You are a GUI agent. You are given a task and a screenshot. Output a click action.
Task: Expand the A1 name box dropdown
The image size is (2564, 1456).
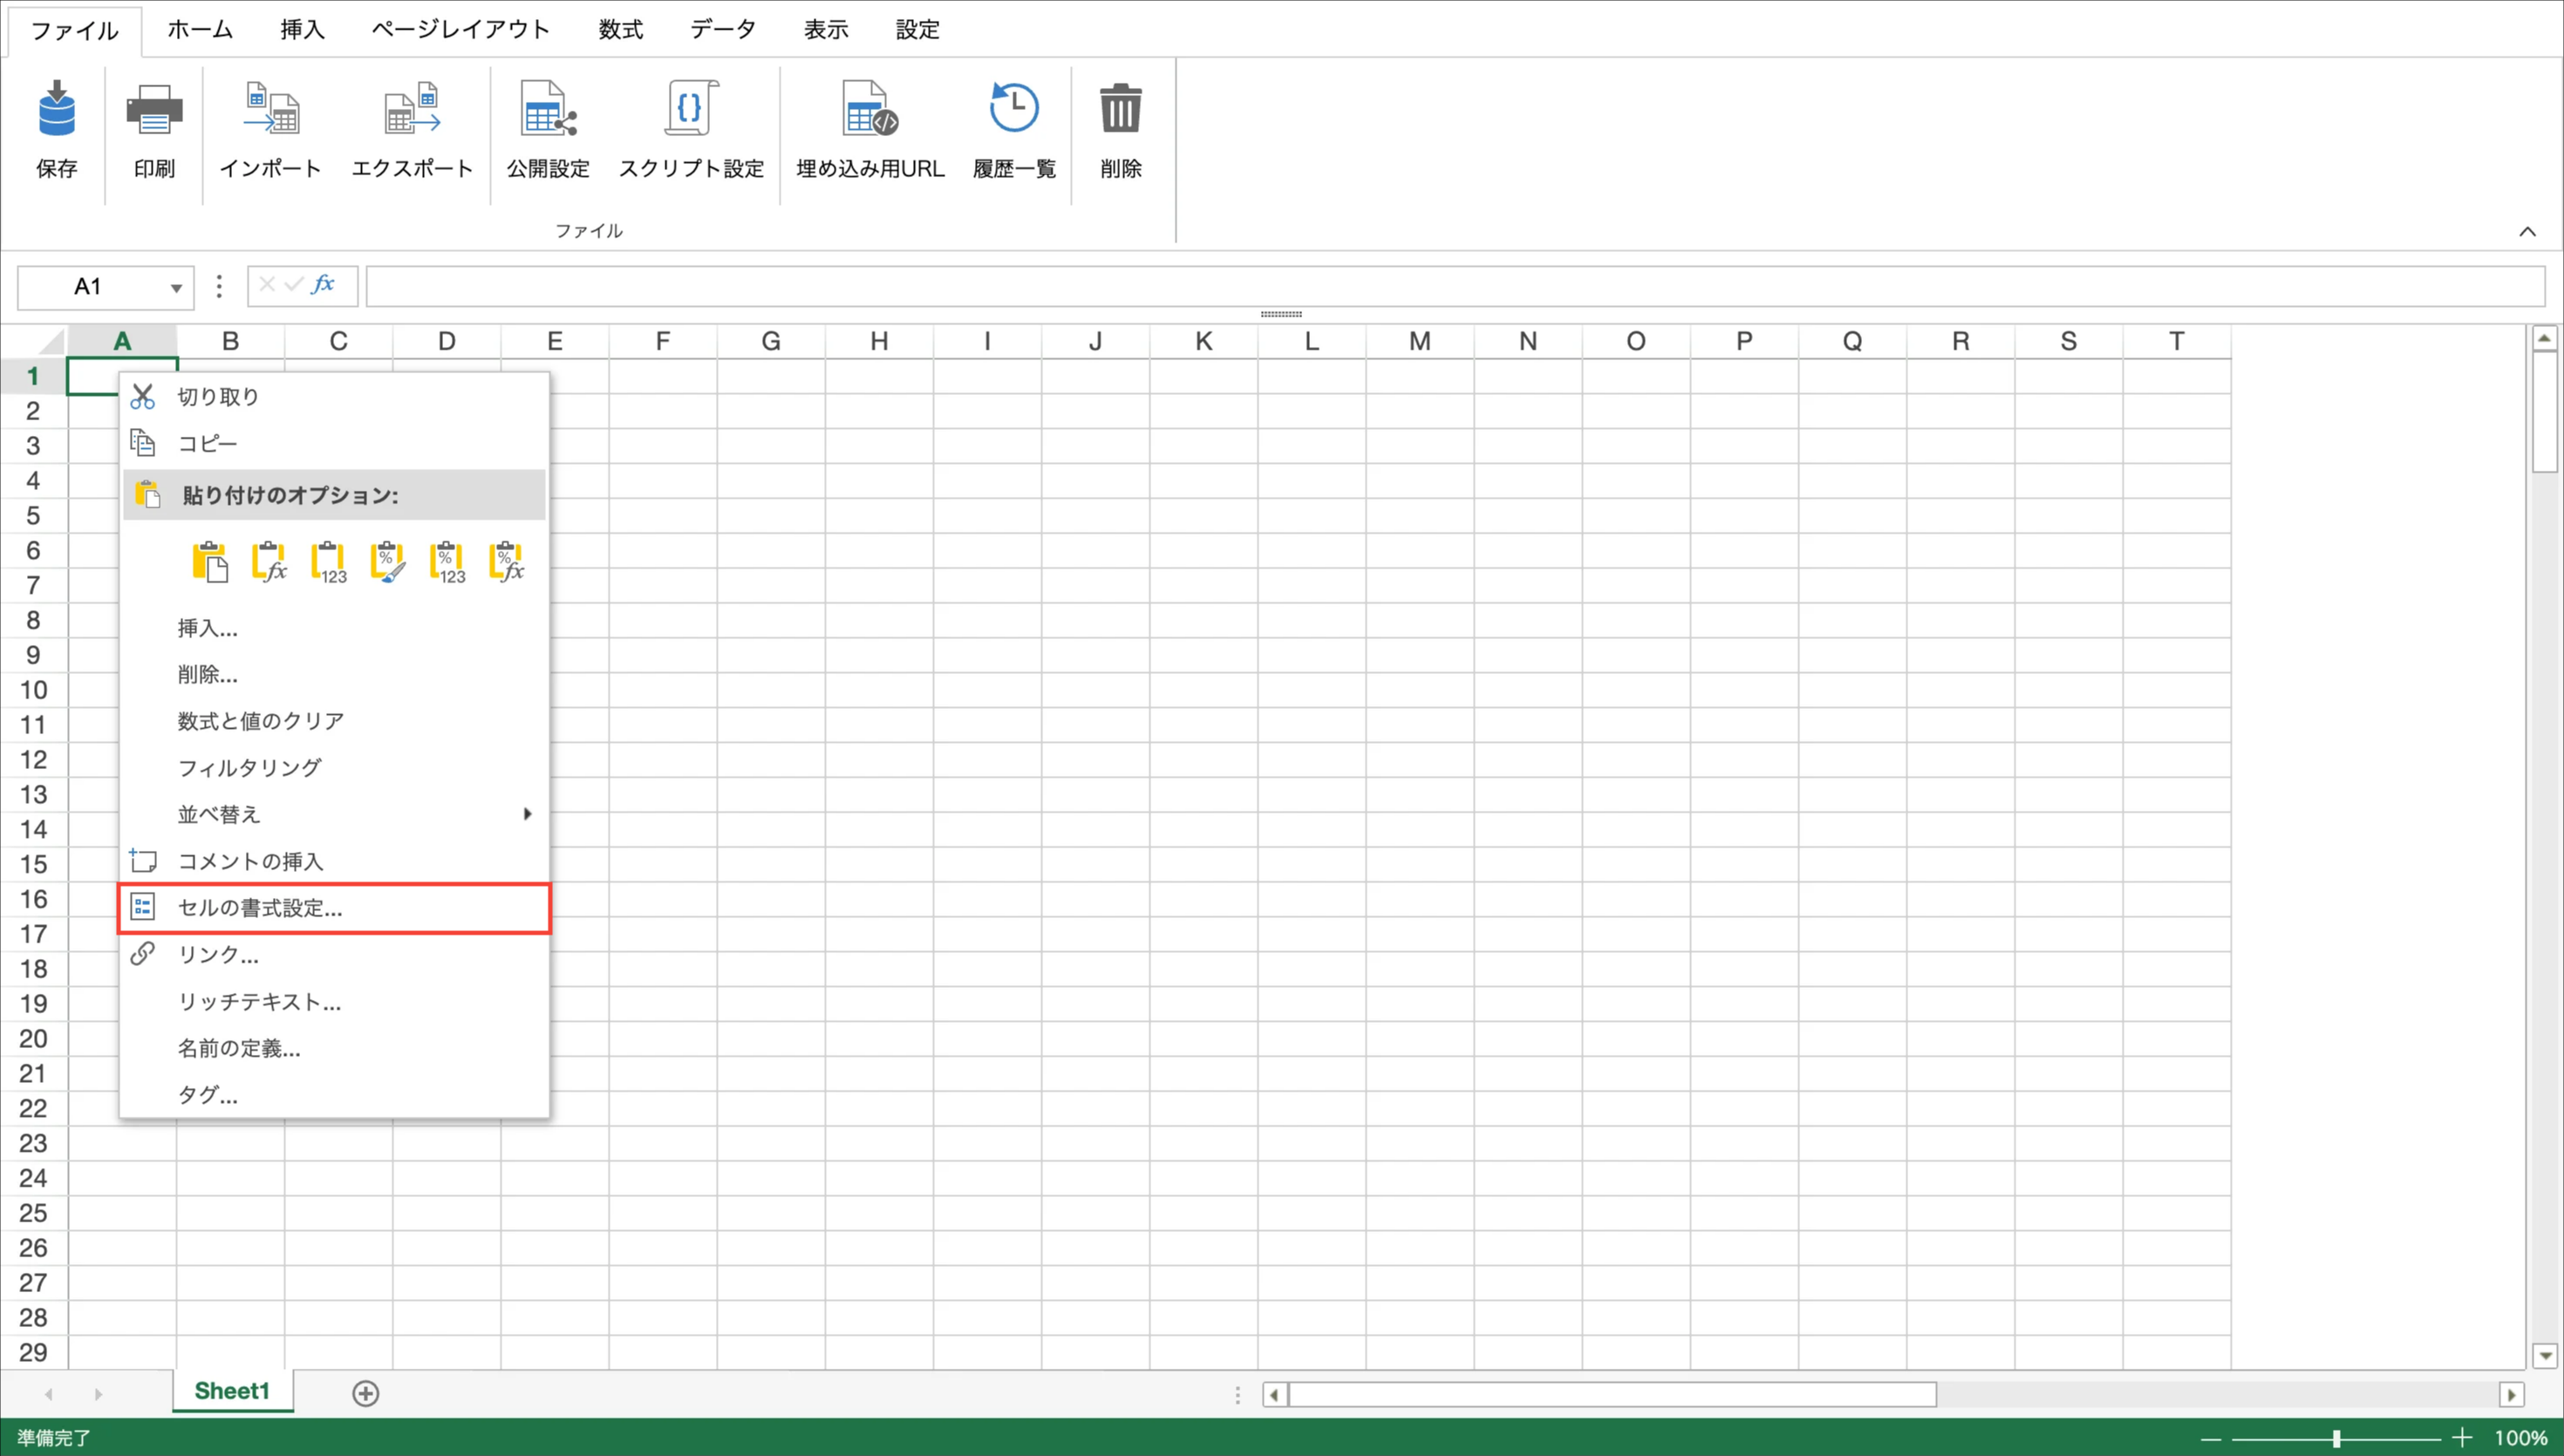[x=176, y=288]
